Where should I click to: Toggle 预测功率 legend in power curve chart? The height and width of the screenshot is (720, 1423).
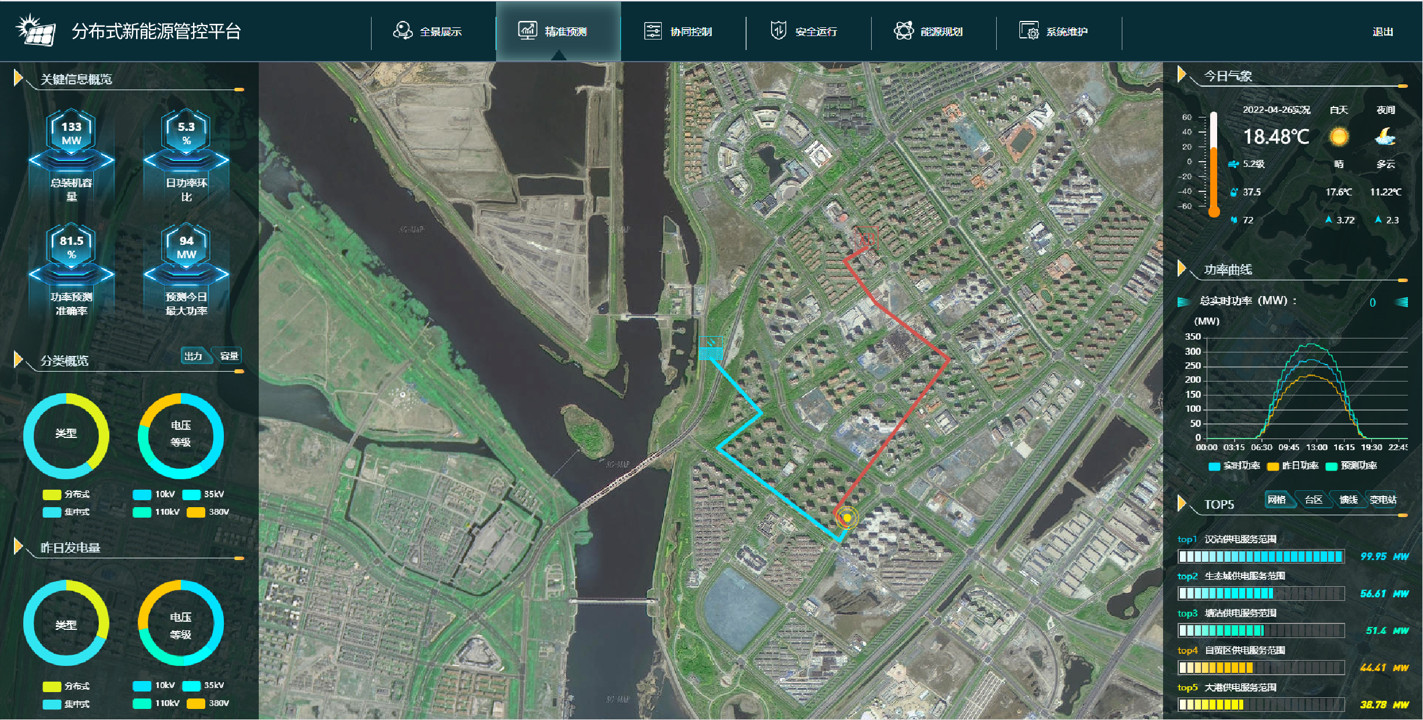1351,466
